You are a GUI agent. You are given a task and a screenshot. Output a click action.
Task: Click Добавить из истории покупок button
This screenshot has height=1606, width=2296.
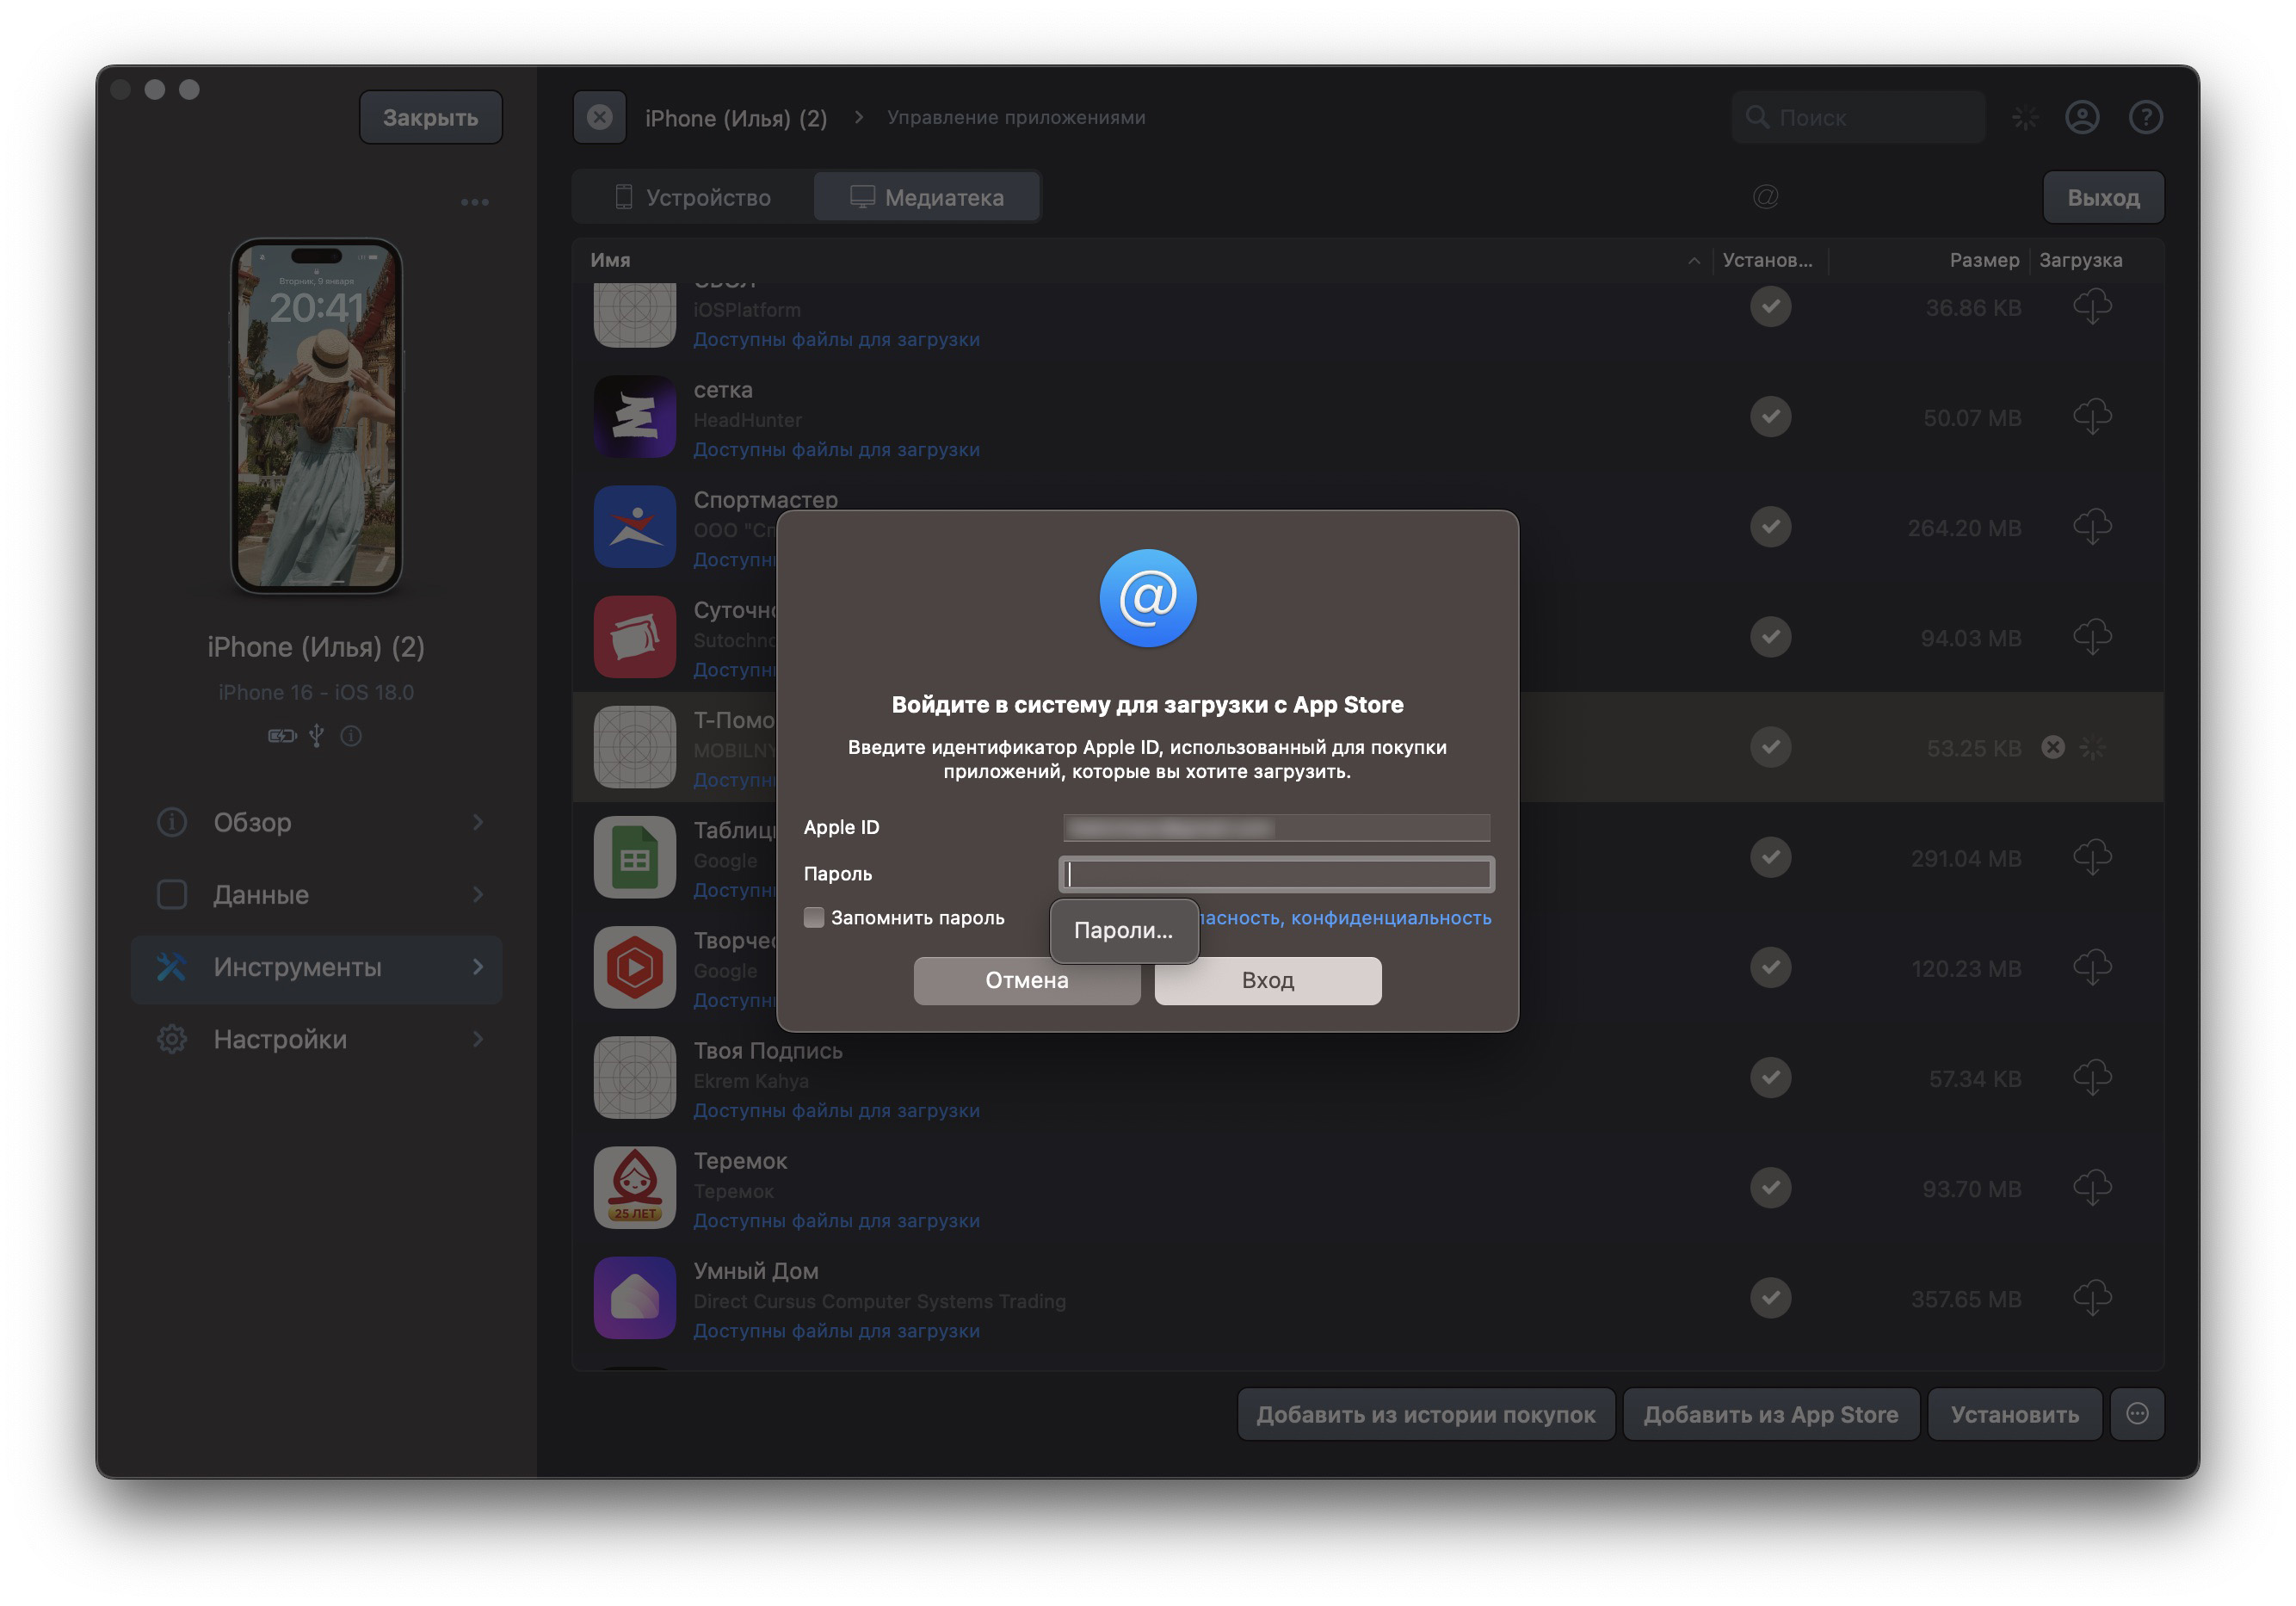click(x=1426, y=1414)
